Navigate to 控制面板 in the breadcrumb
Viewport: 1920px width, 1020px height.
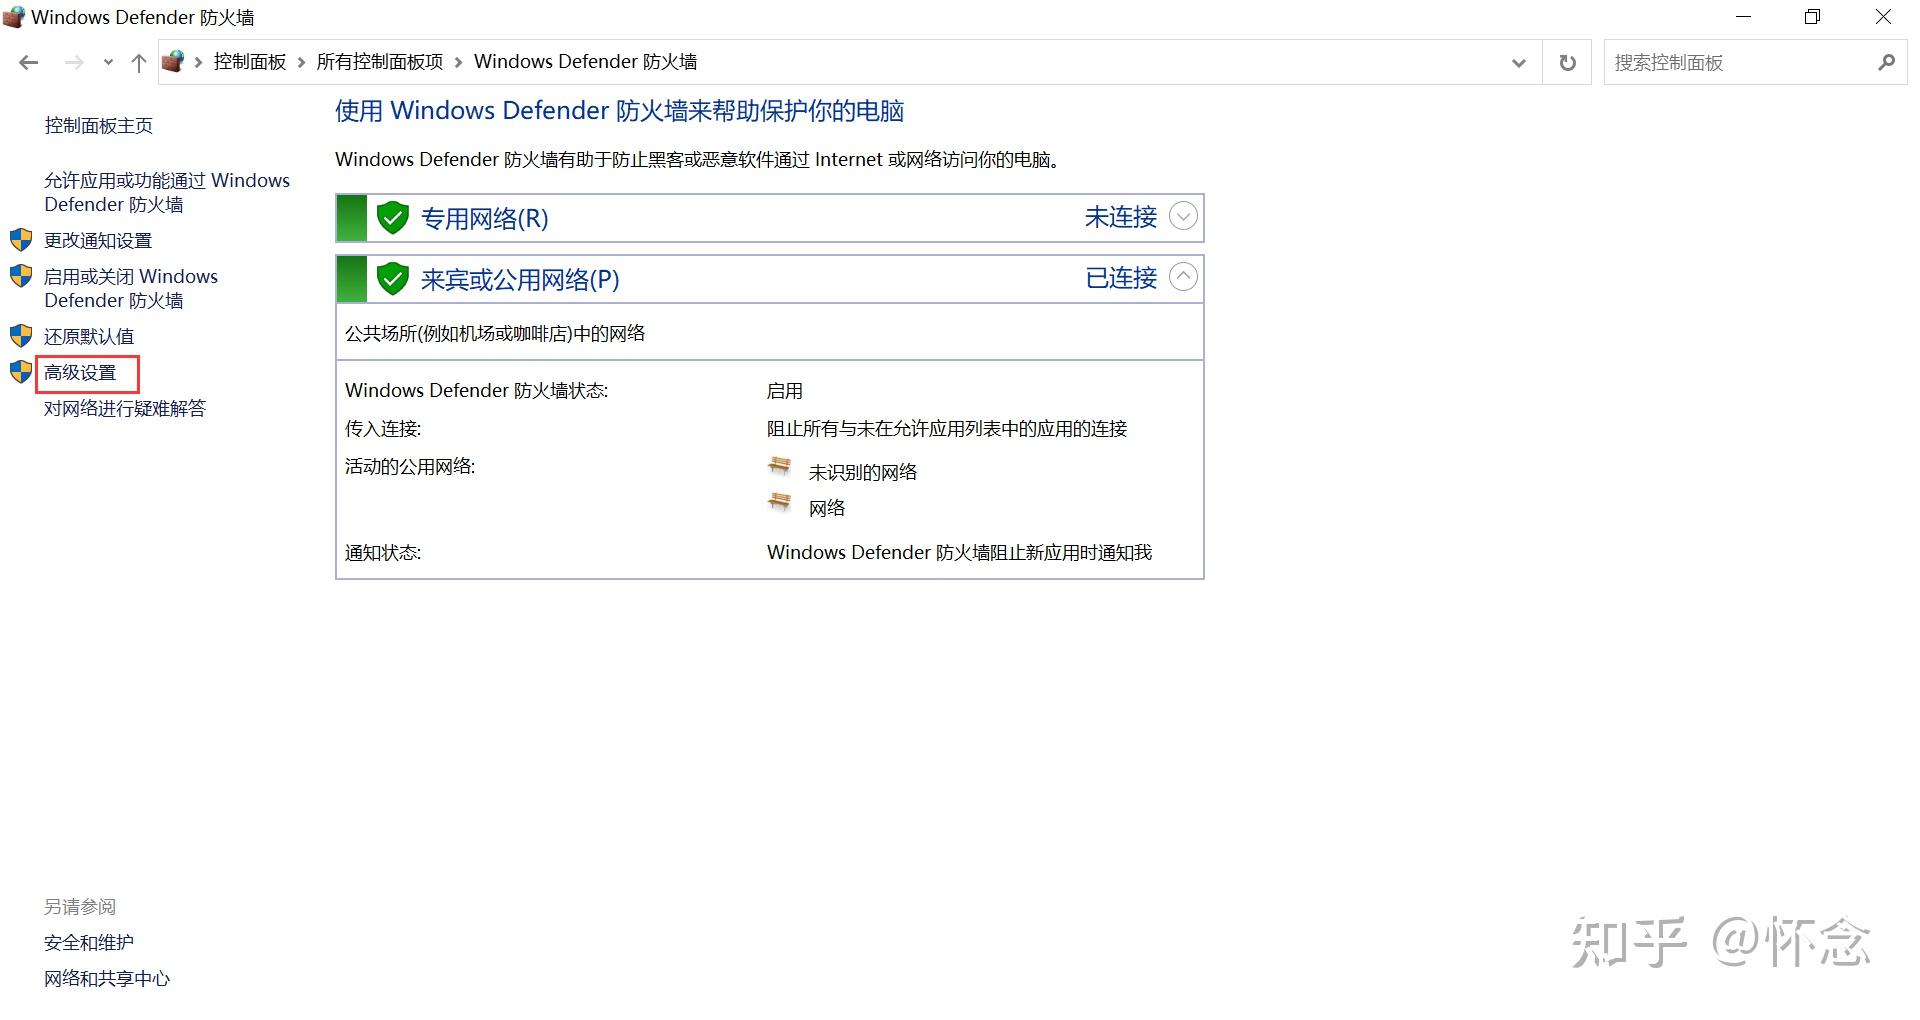click(x=249, y=61)
